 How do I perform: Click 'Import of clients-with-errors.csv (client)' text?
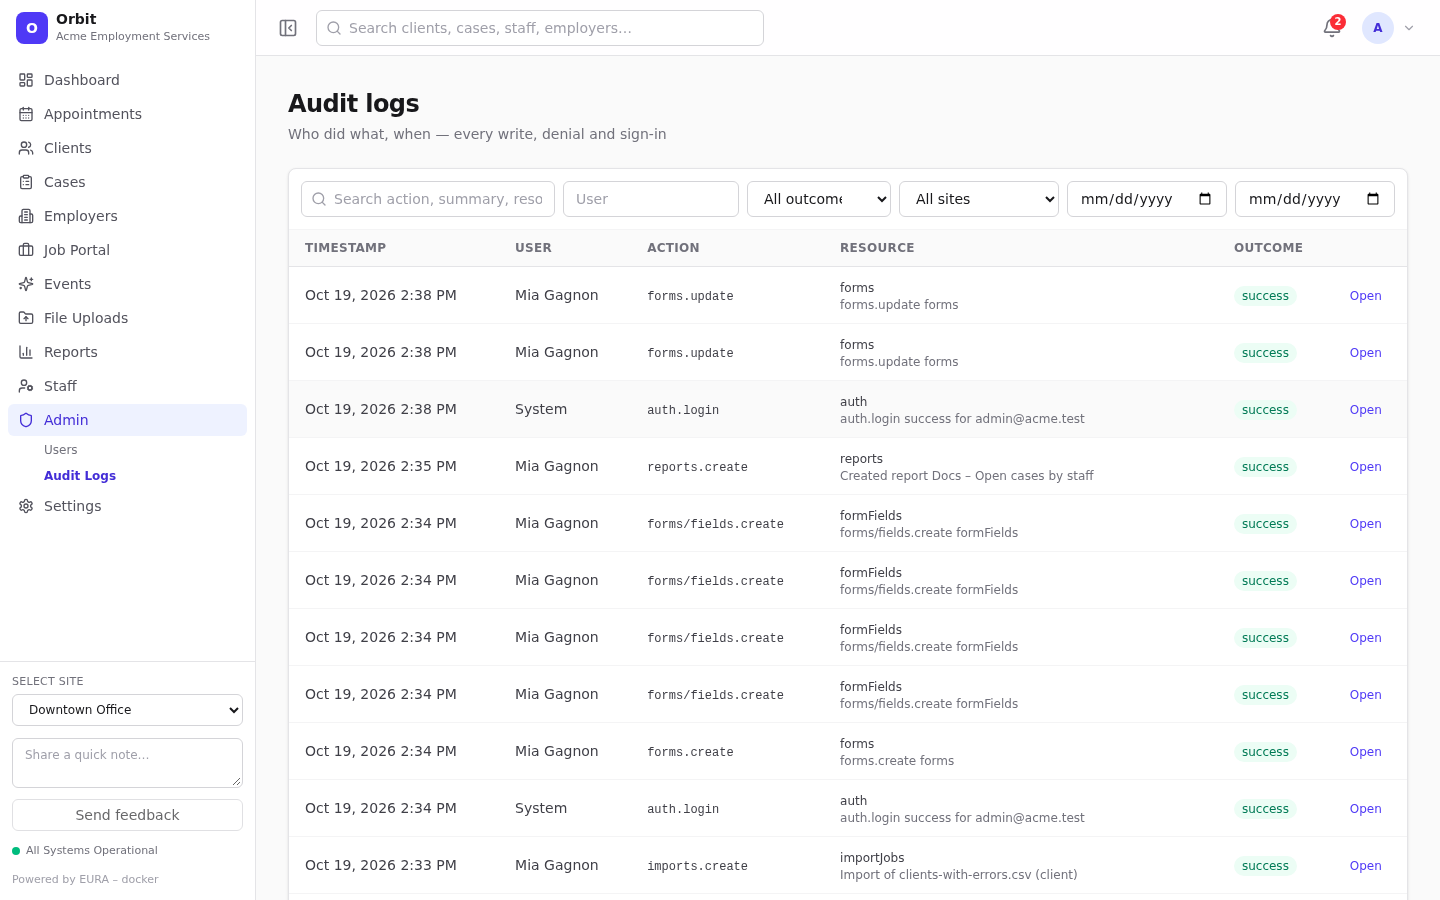(959, 875)
